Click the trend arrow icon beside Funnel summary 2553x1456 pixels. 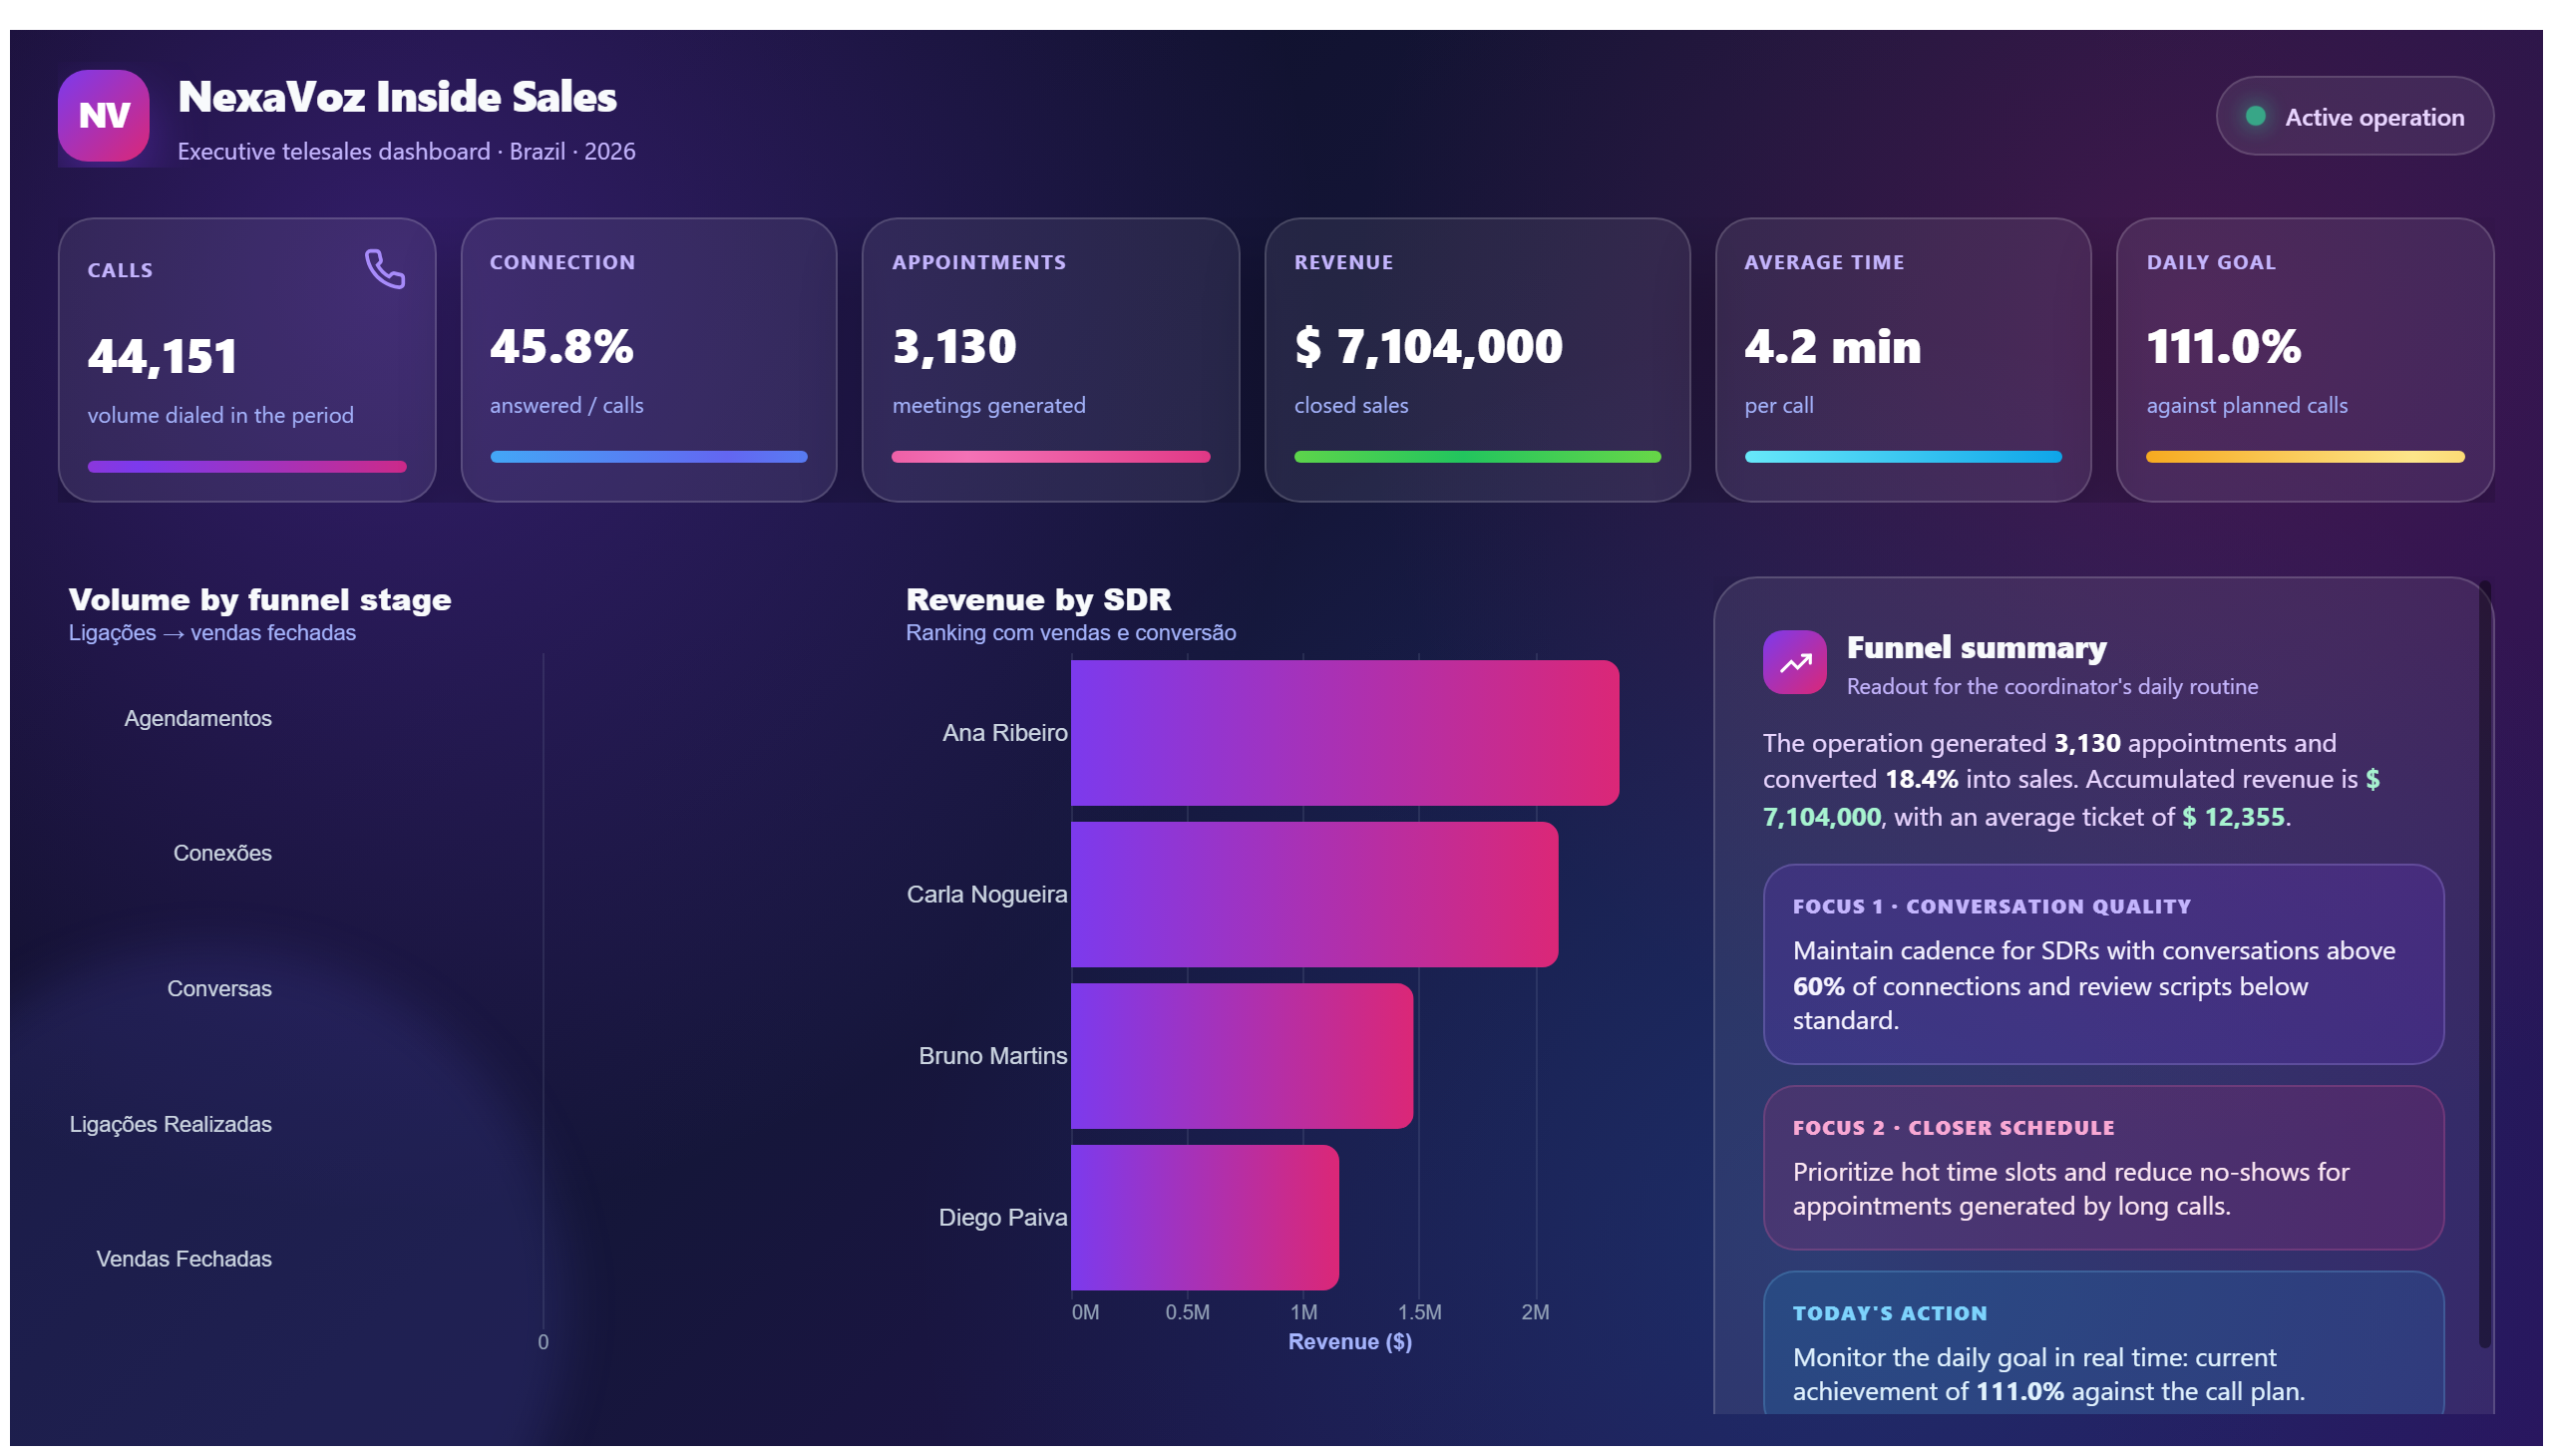click(x=1794, y=662)
